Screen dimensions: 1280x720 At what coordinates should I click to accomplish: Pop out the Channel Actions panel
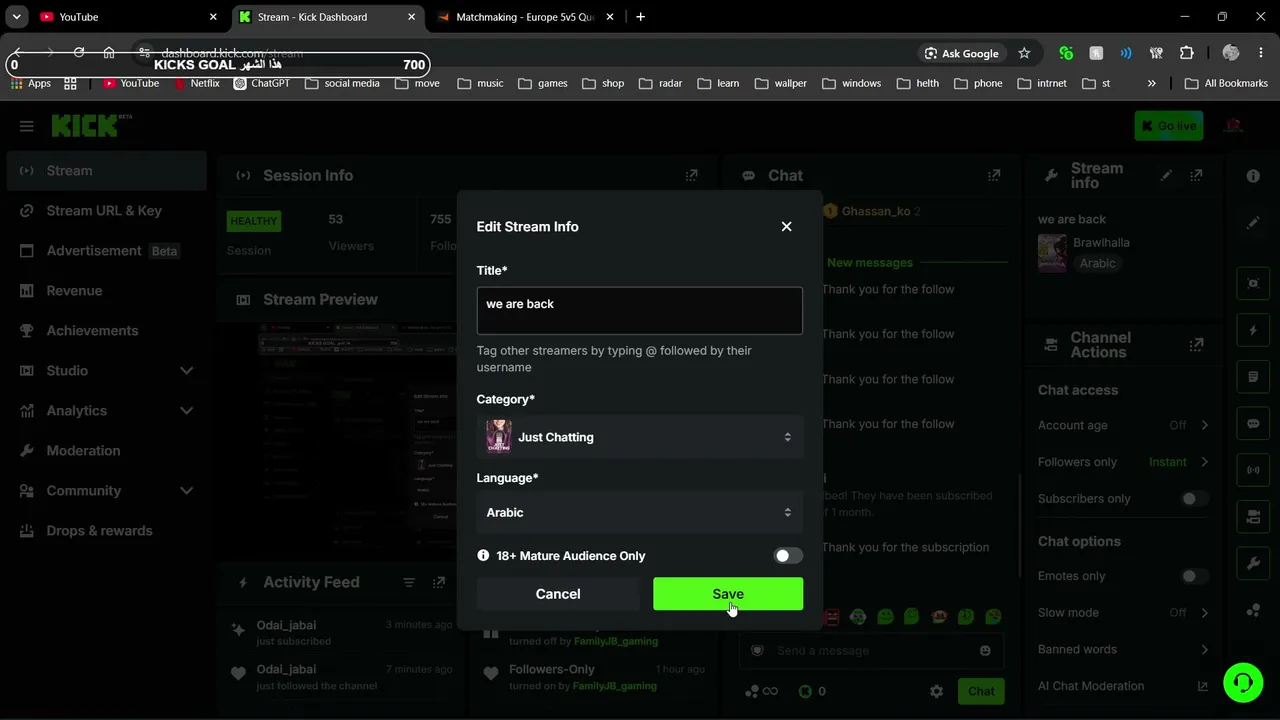pyautogui.click(x=1196, y=345)
